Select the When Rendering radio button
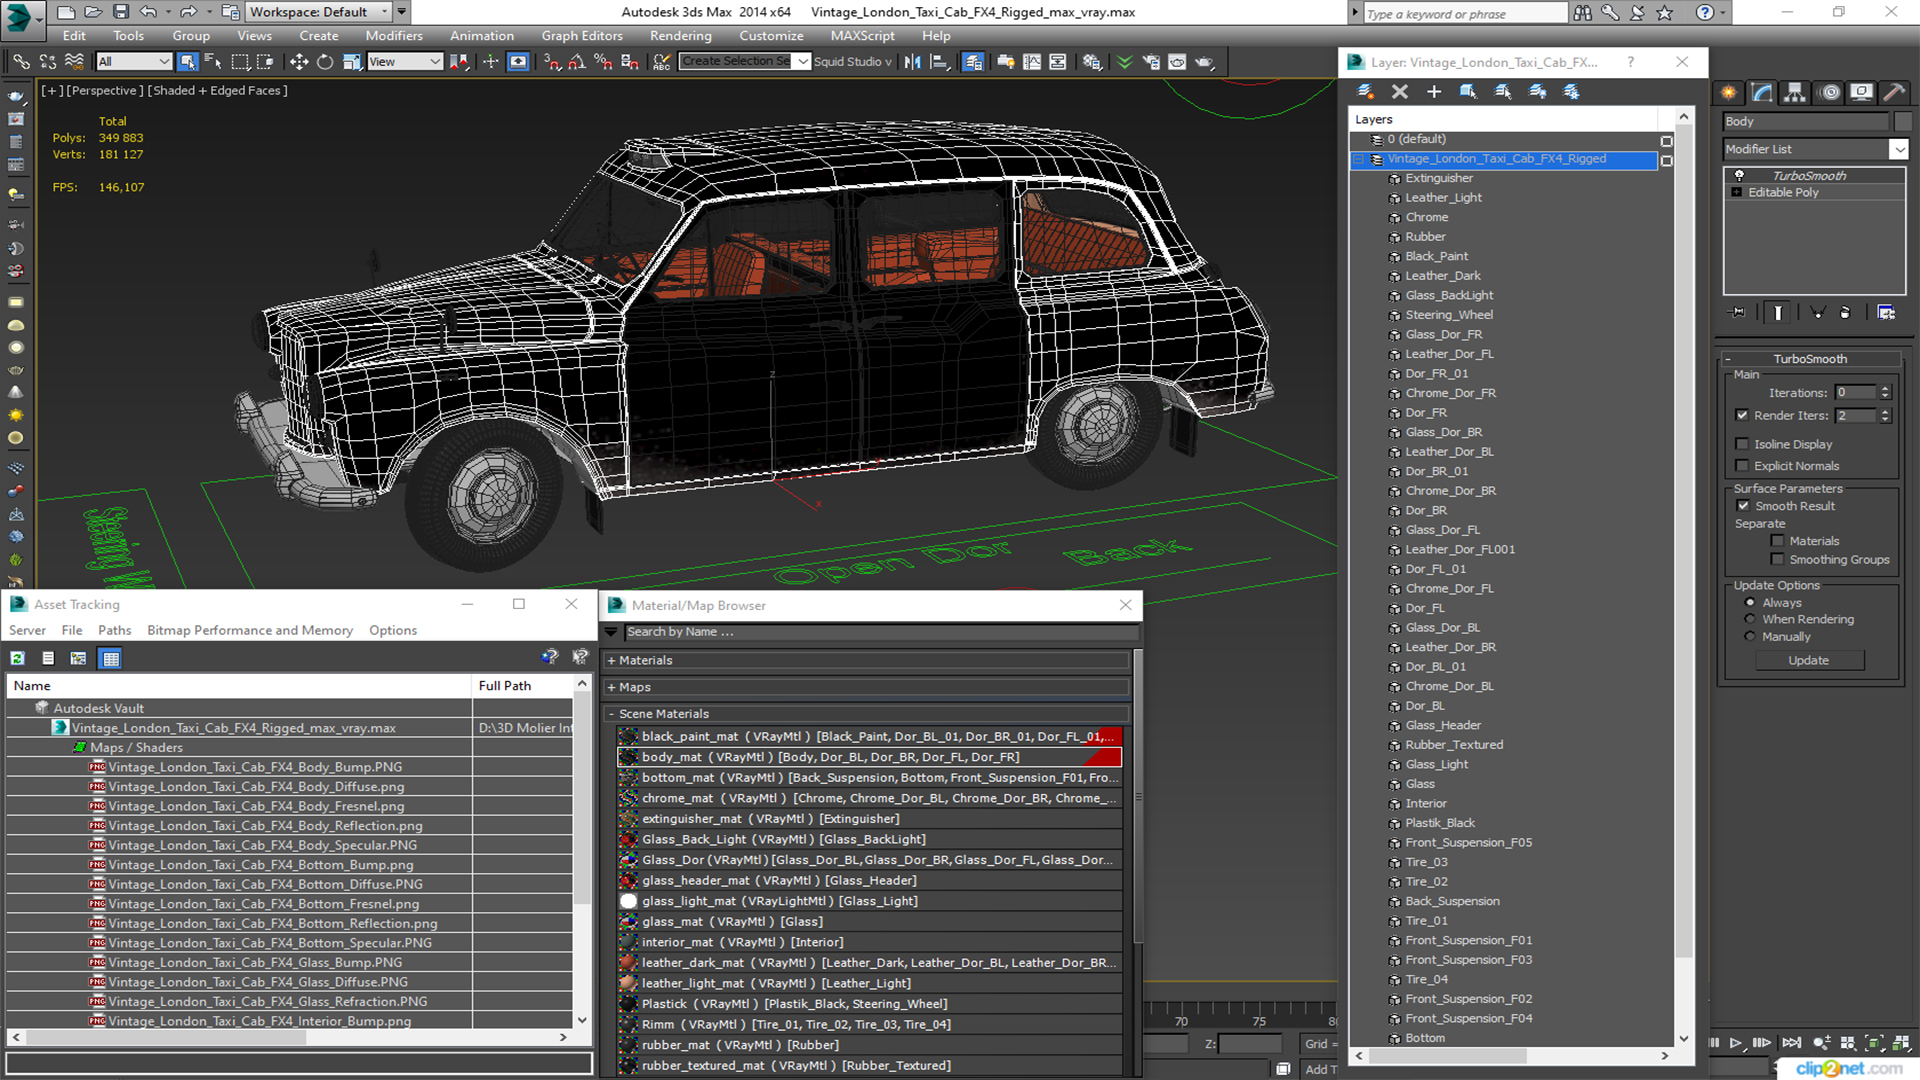 coord(1750,619)
